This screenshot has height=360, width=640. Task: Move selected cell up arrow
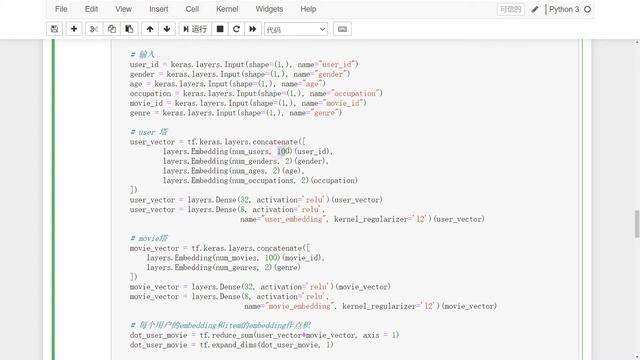150,29
